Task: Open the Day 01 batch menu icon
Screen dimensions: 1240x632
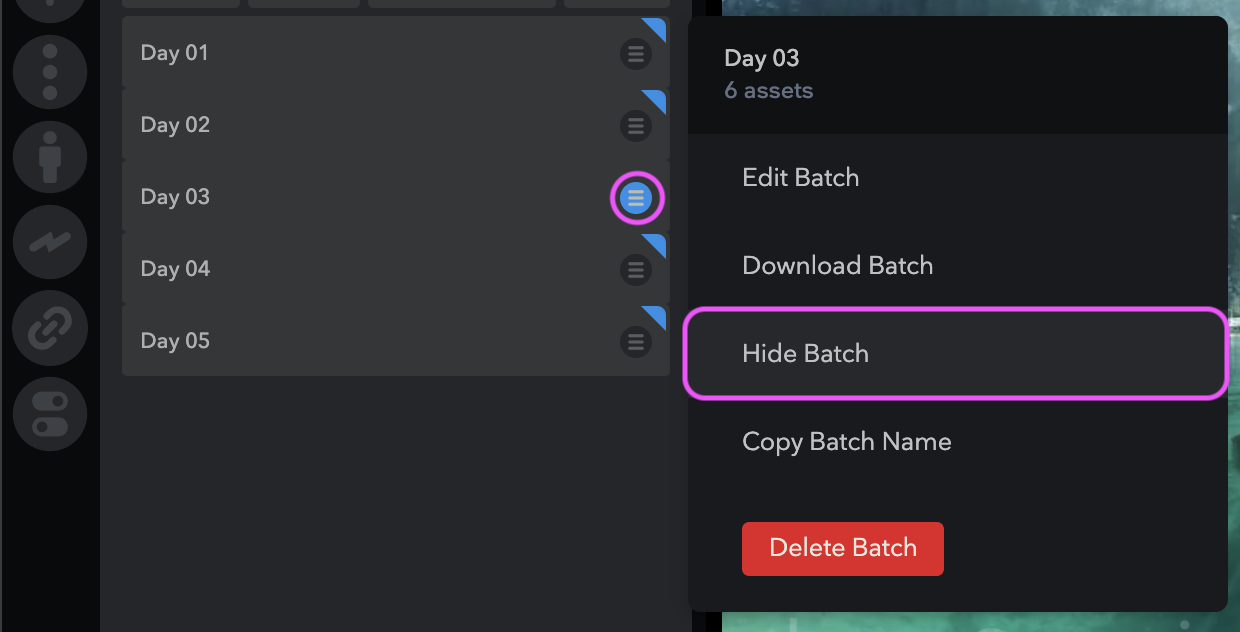Action: 635,53
